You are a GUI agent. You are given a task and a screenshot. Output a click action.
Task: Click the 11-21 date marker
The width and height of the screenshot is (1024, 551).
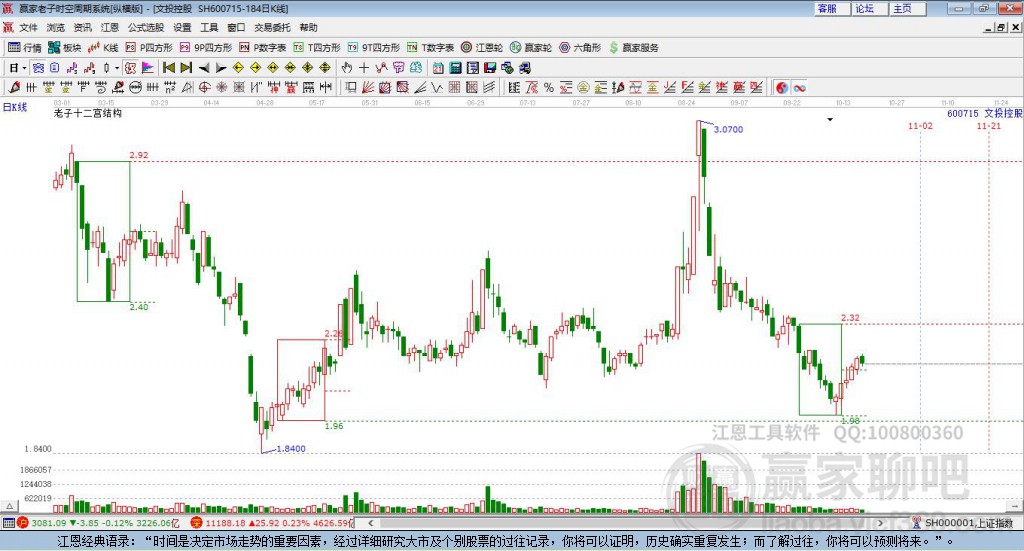coord(989,125)
